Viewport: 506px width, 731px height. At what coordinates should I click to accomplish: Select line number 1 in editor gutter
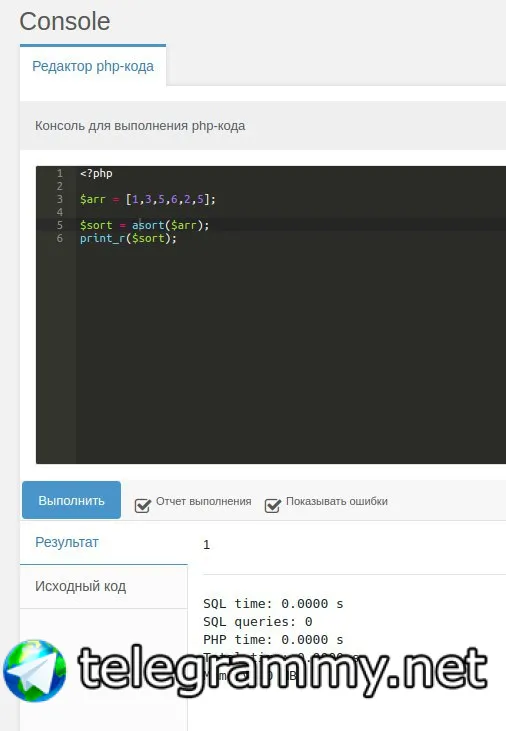click(60, 173)
